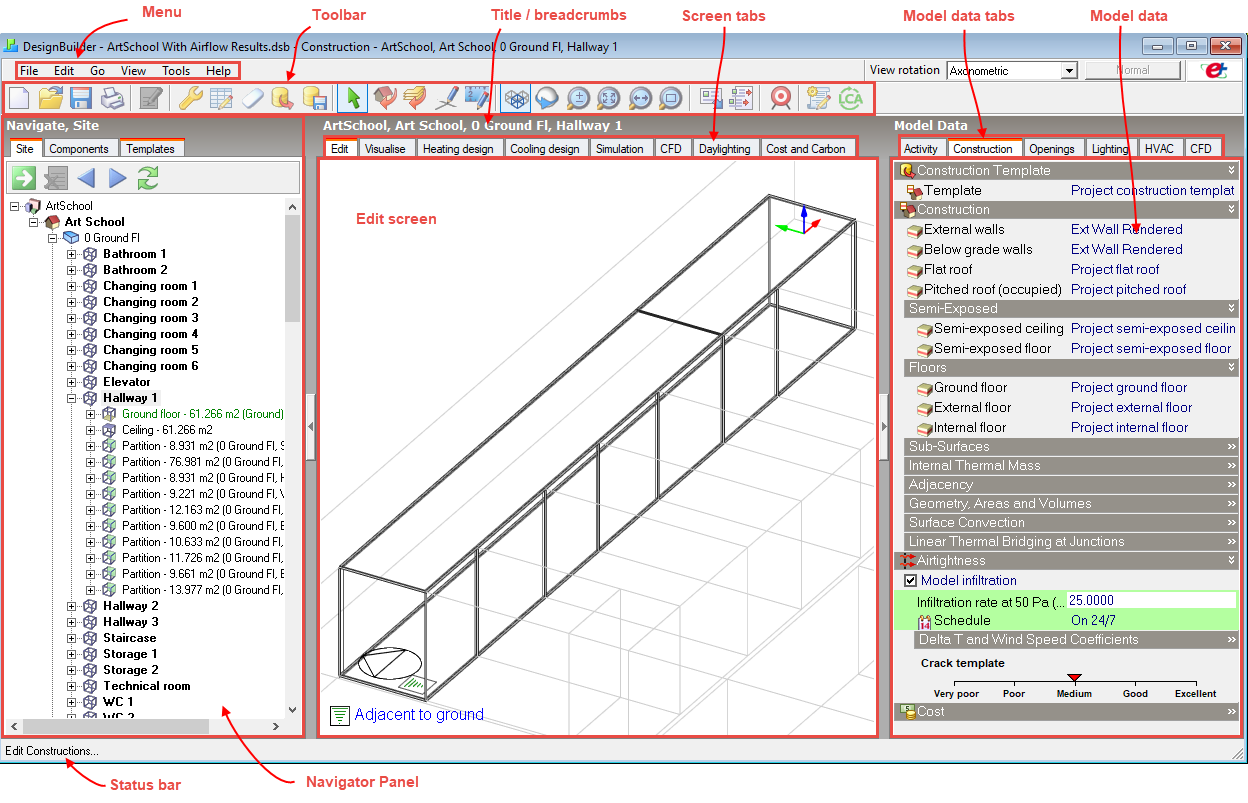
Task: Click the Save file toolbar icon
Action: [81, 98]
